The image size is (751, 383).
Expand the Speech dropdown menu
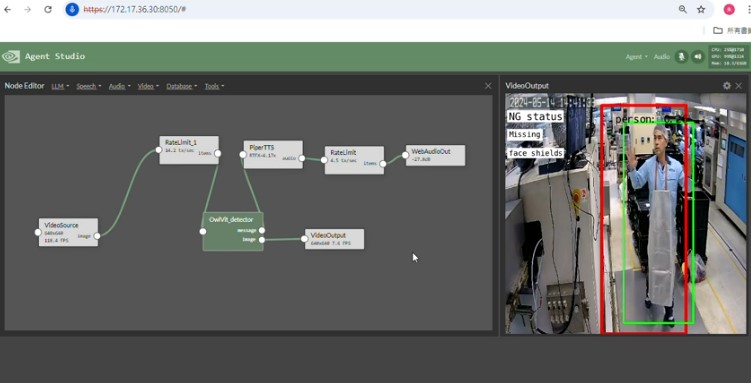[89, 86]
